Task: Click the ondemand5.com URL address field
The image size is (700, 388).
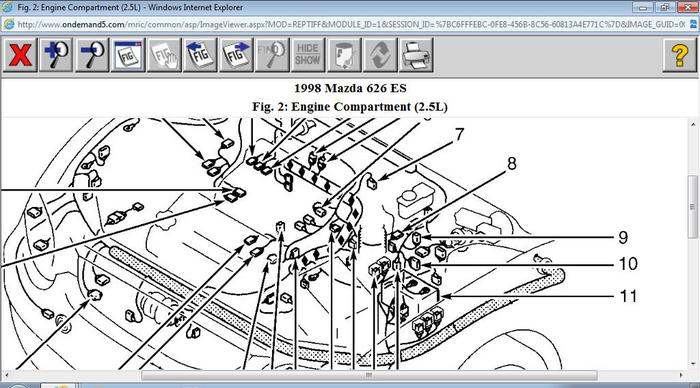Action: [x=351, y=25]
